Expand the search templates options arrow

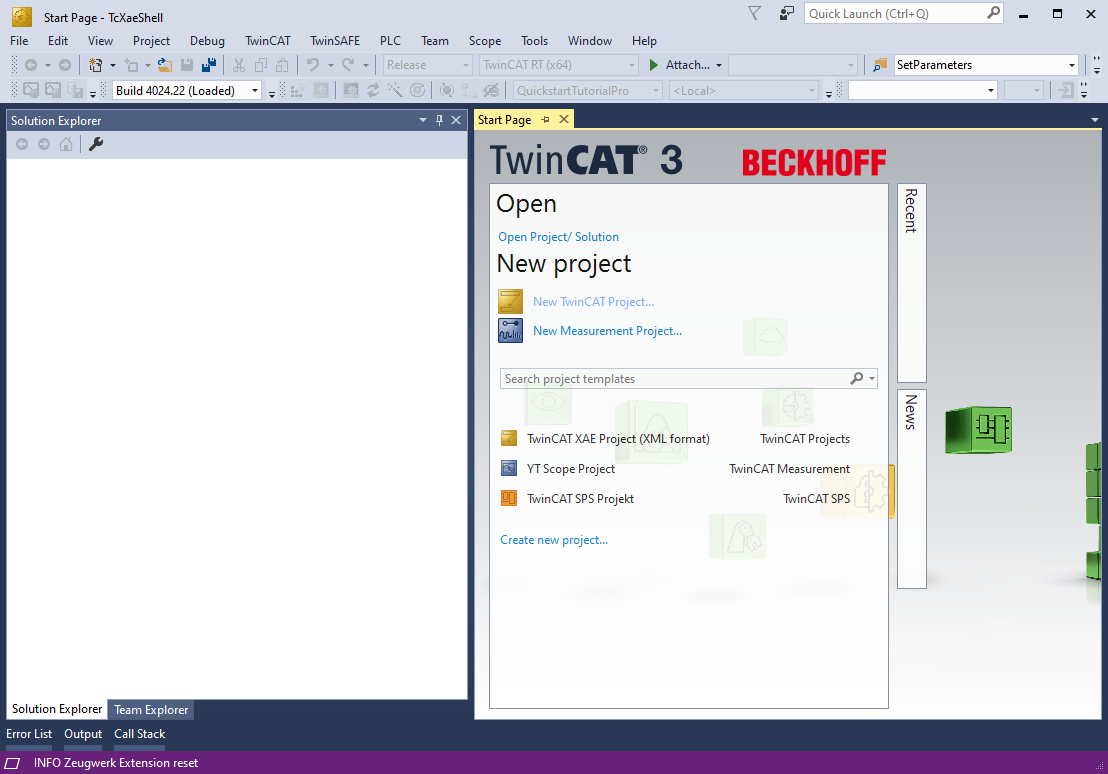(x=872, y=379)
